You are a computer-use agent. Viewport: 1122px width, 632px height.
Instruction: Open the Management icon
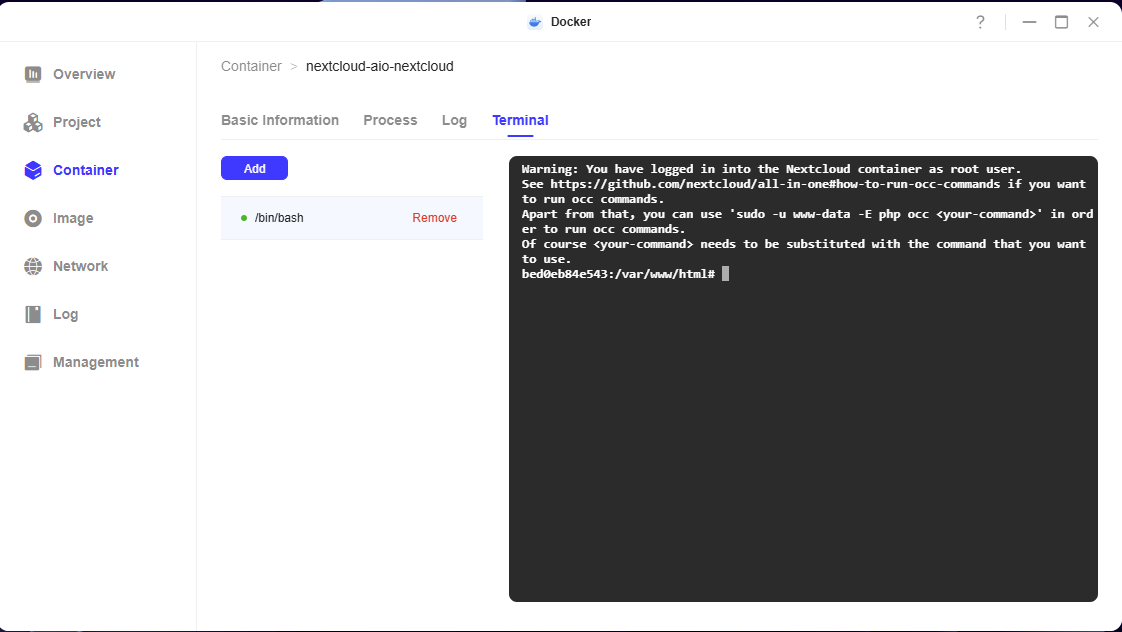[x=33, y=362]
